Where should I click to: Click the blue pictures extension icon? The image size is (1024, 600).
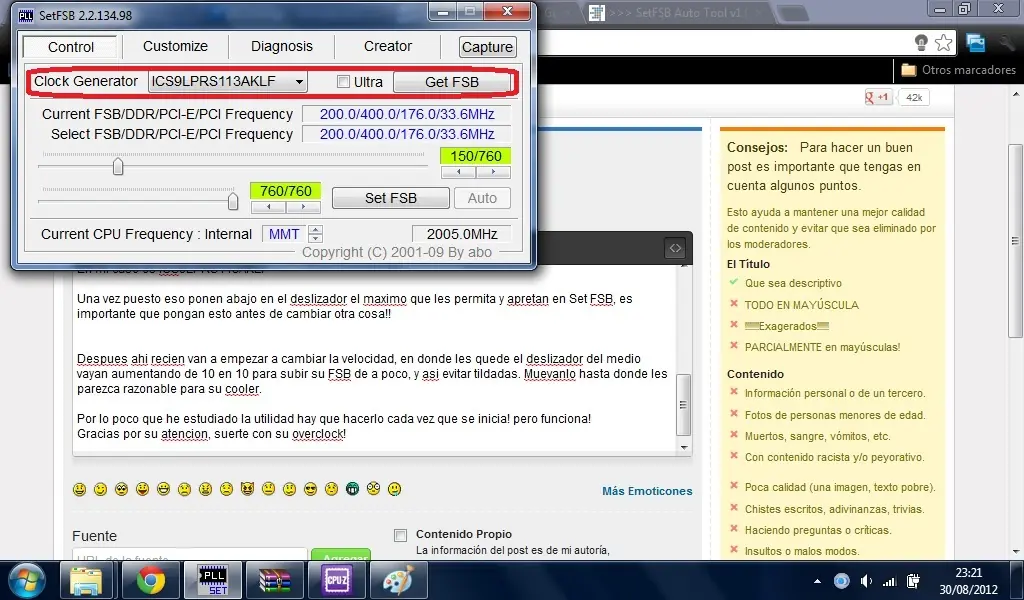coord(976,43)
